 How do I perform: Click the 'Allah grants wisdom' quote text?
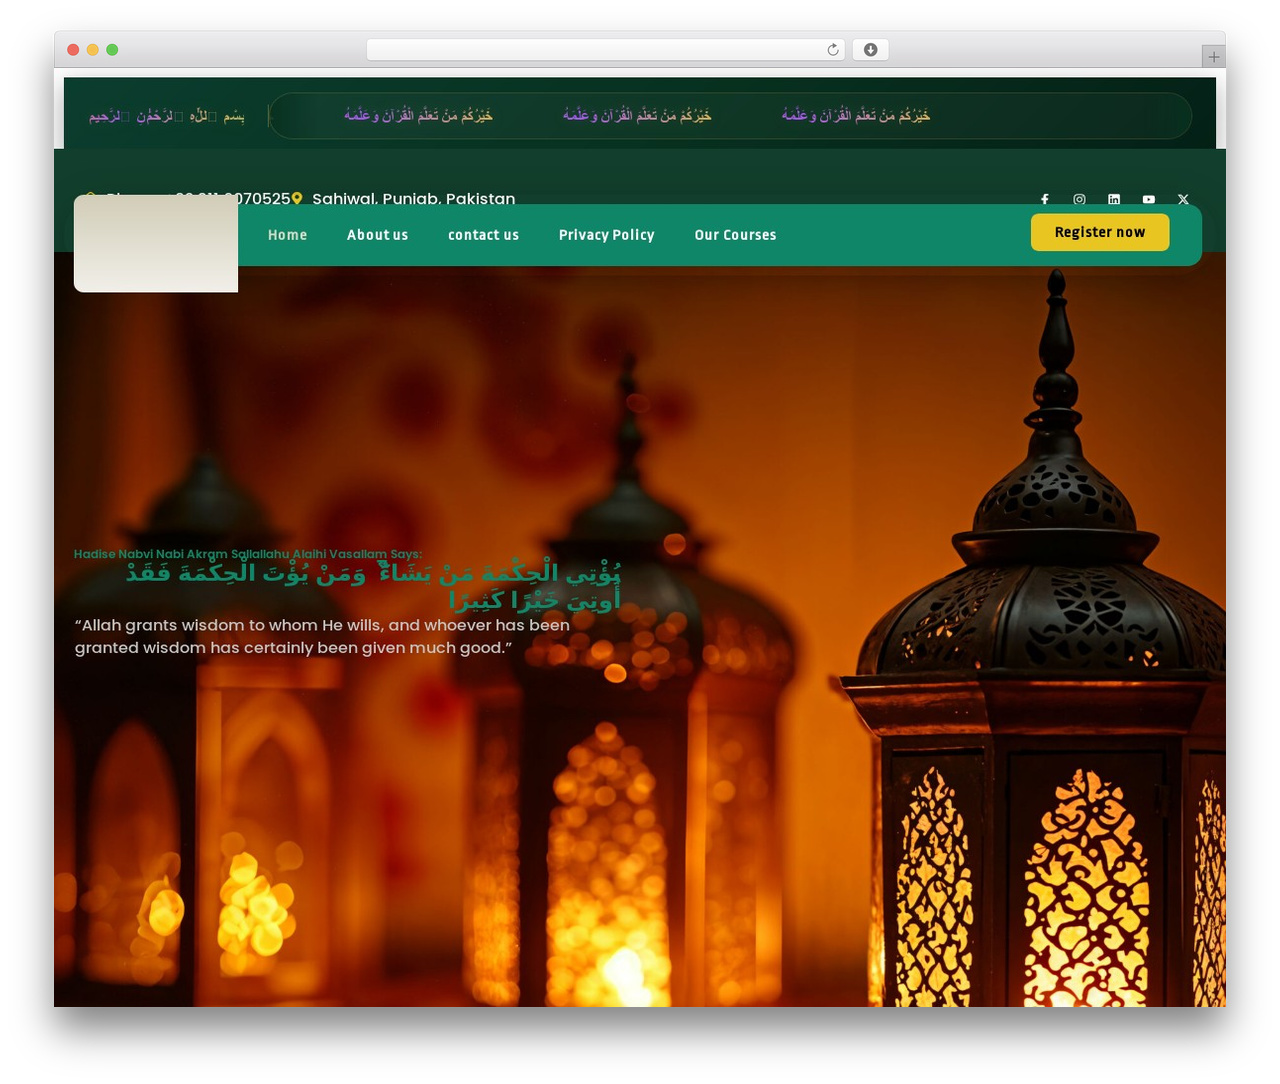point(322,636)
